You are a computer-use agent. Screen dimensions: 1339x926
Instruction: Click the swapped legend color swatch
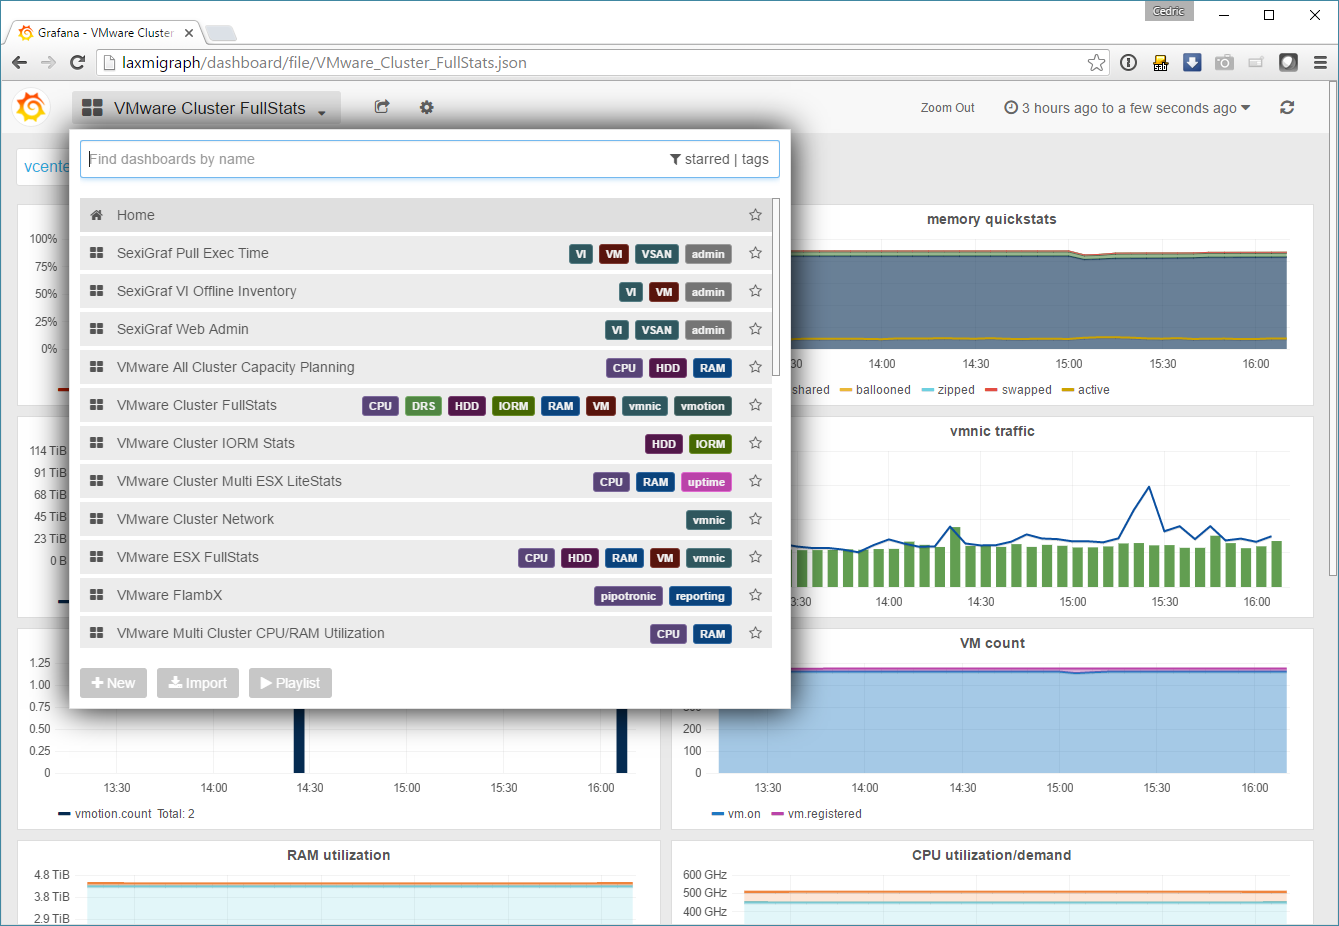(x=991, y=390)
